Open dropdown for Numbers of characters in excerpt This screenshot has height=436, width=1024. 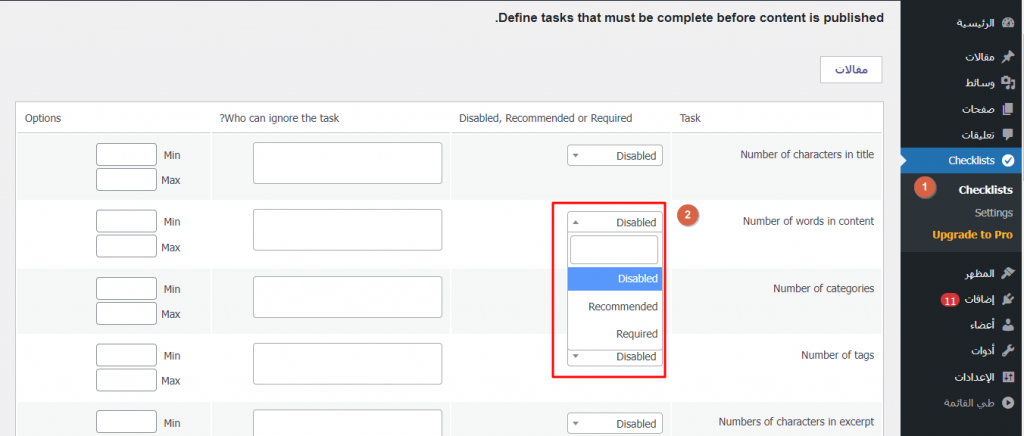pyautogui.click(x=615, y=424)
